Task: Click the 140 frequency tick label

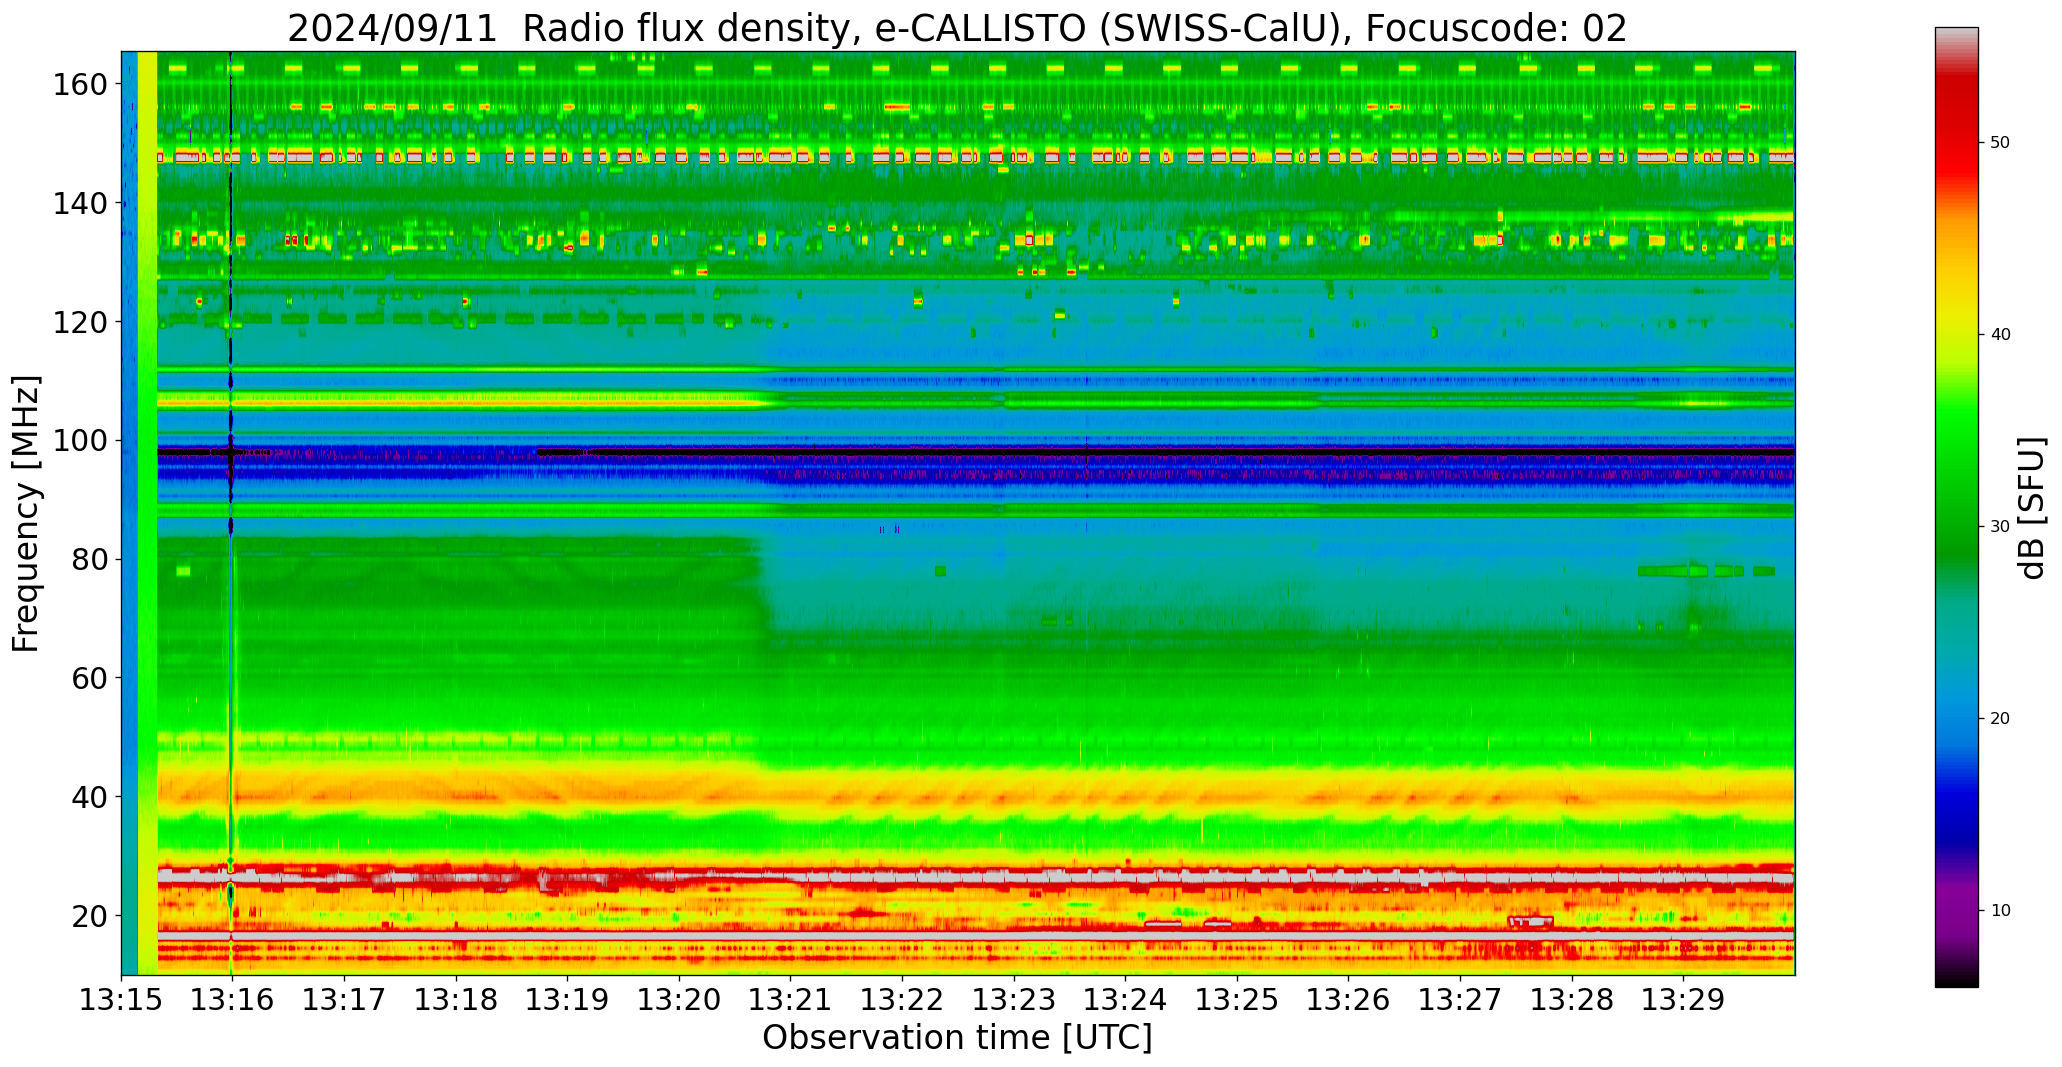Action: tap(79, 203)
